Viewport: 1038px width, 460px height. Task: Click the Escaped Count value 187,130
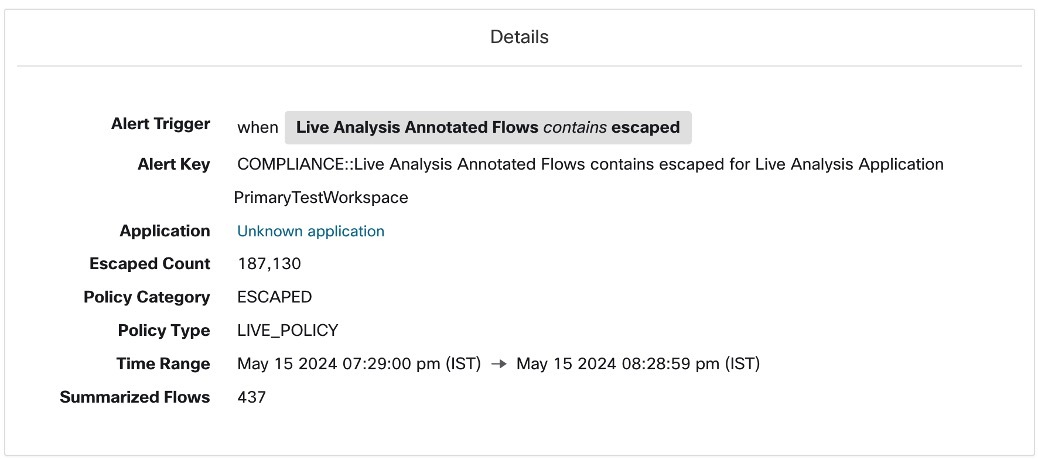269,264
